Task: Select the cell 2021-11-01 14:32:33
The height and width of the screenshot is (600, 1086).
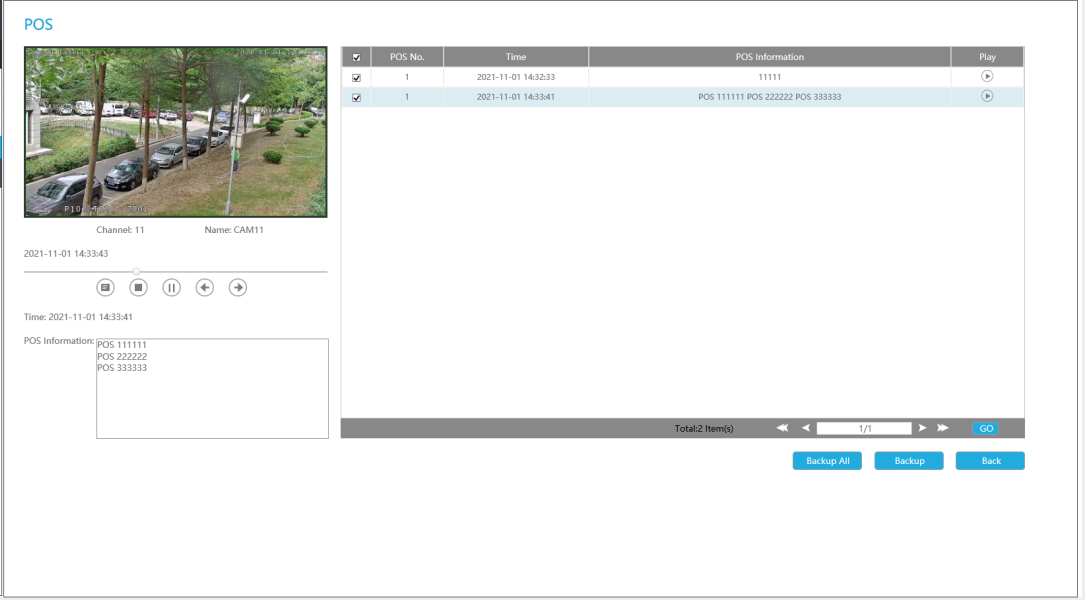Action: pos(516,77)
